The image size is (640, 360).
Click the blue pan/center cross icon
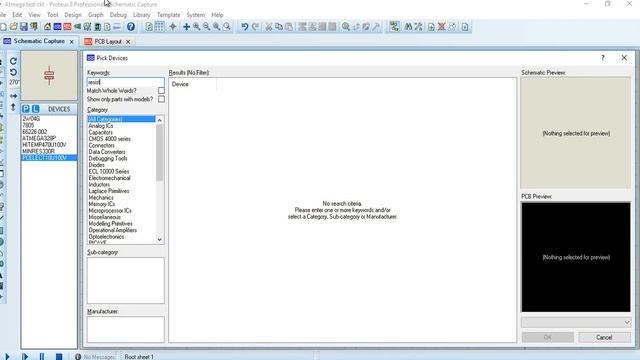(x=186, y=27)
